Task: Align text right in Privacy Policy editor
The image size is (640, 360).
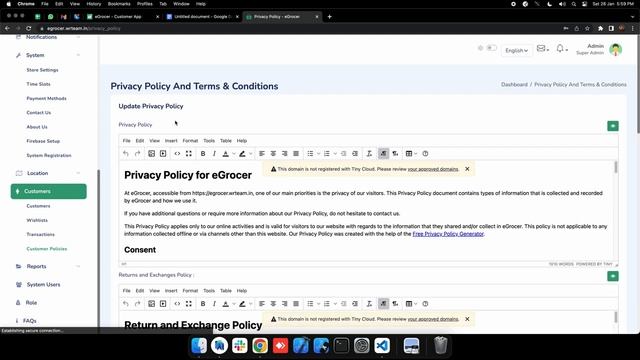Action: [x=284, y=153]
